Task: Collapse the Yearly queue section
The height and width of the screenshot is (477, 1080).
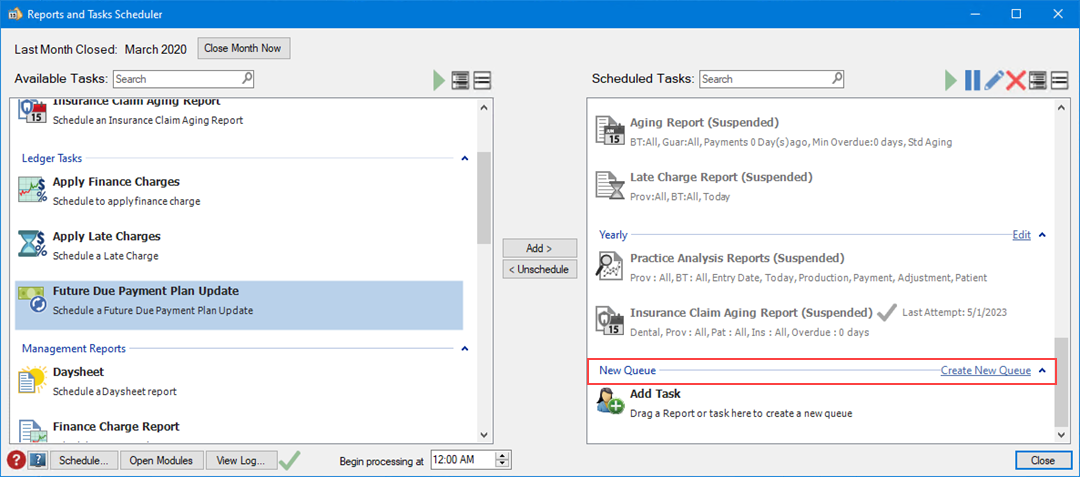Action: (1042, 235)
